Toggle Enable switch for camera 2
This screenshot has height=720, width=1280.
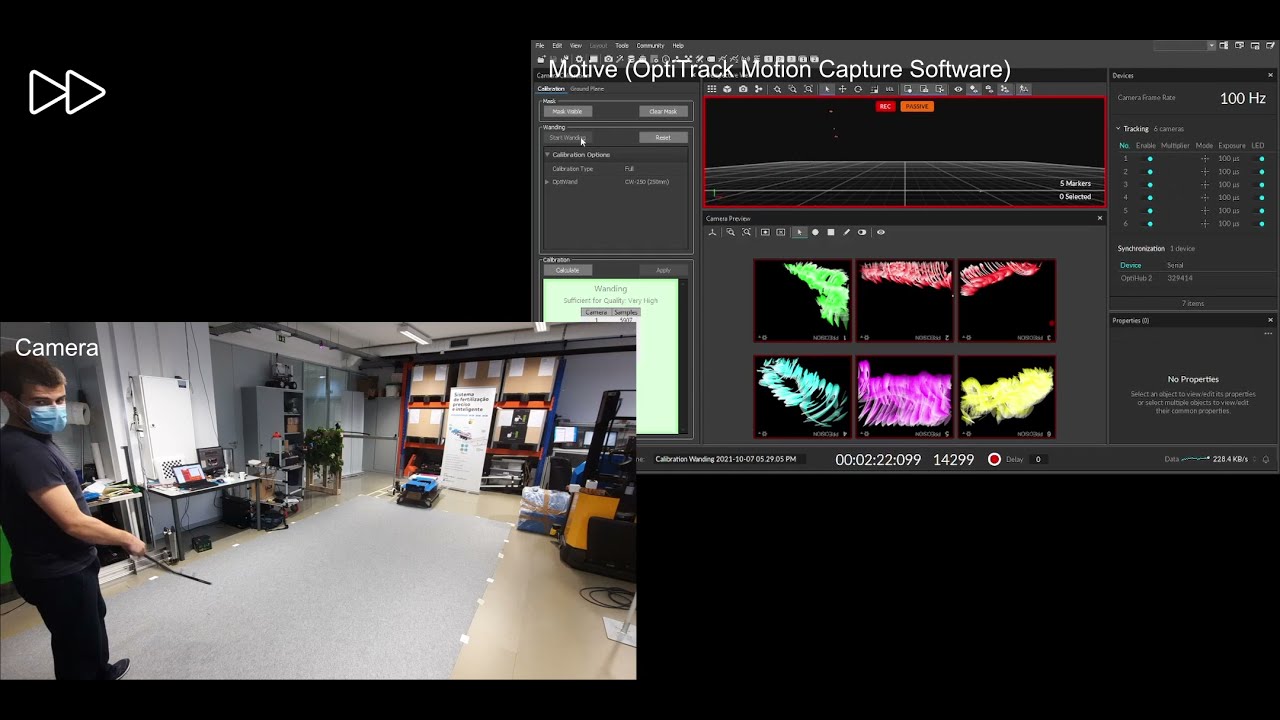click(1148, 172)
